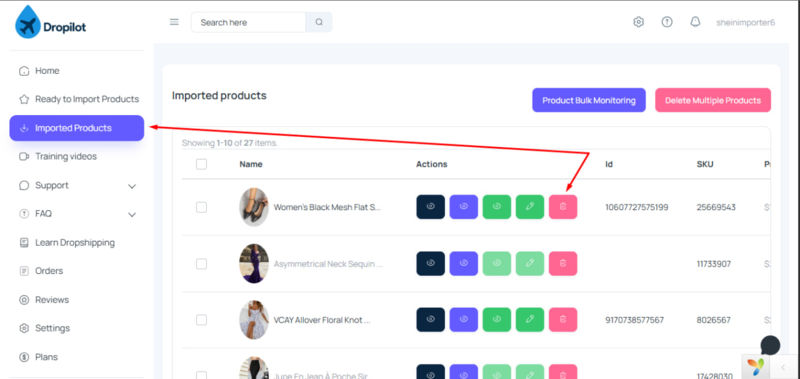
Task: Open settings gear icon in top bar
Action: (638, 22)
